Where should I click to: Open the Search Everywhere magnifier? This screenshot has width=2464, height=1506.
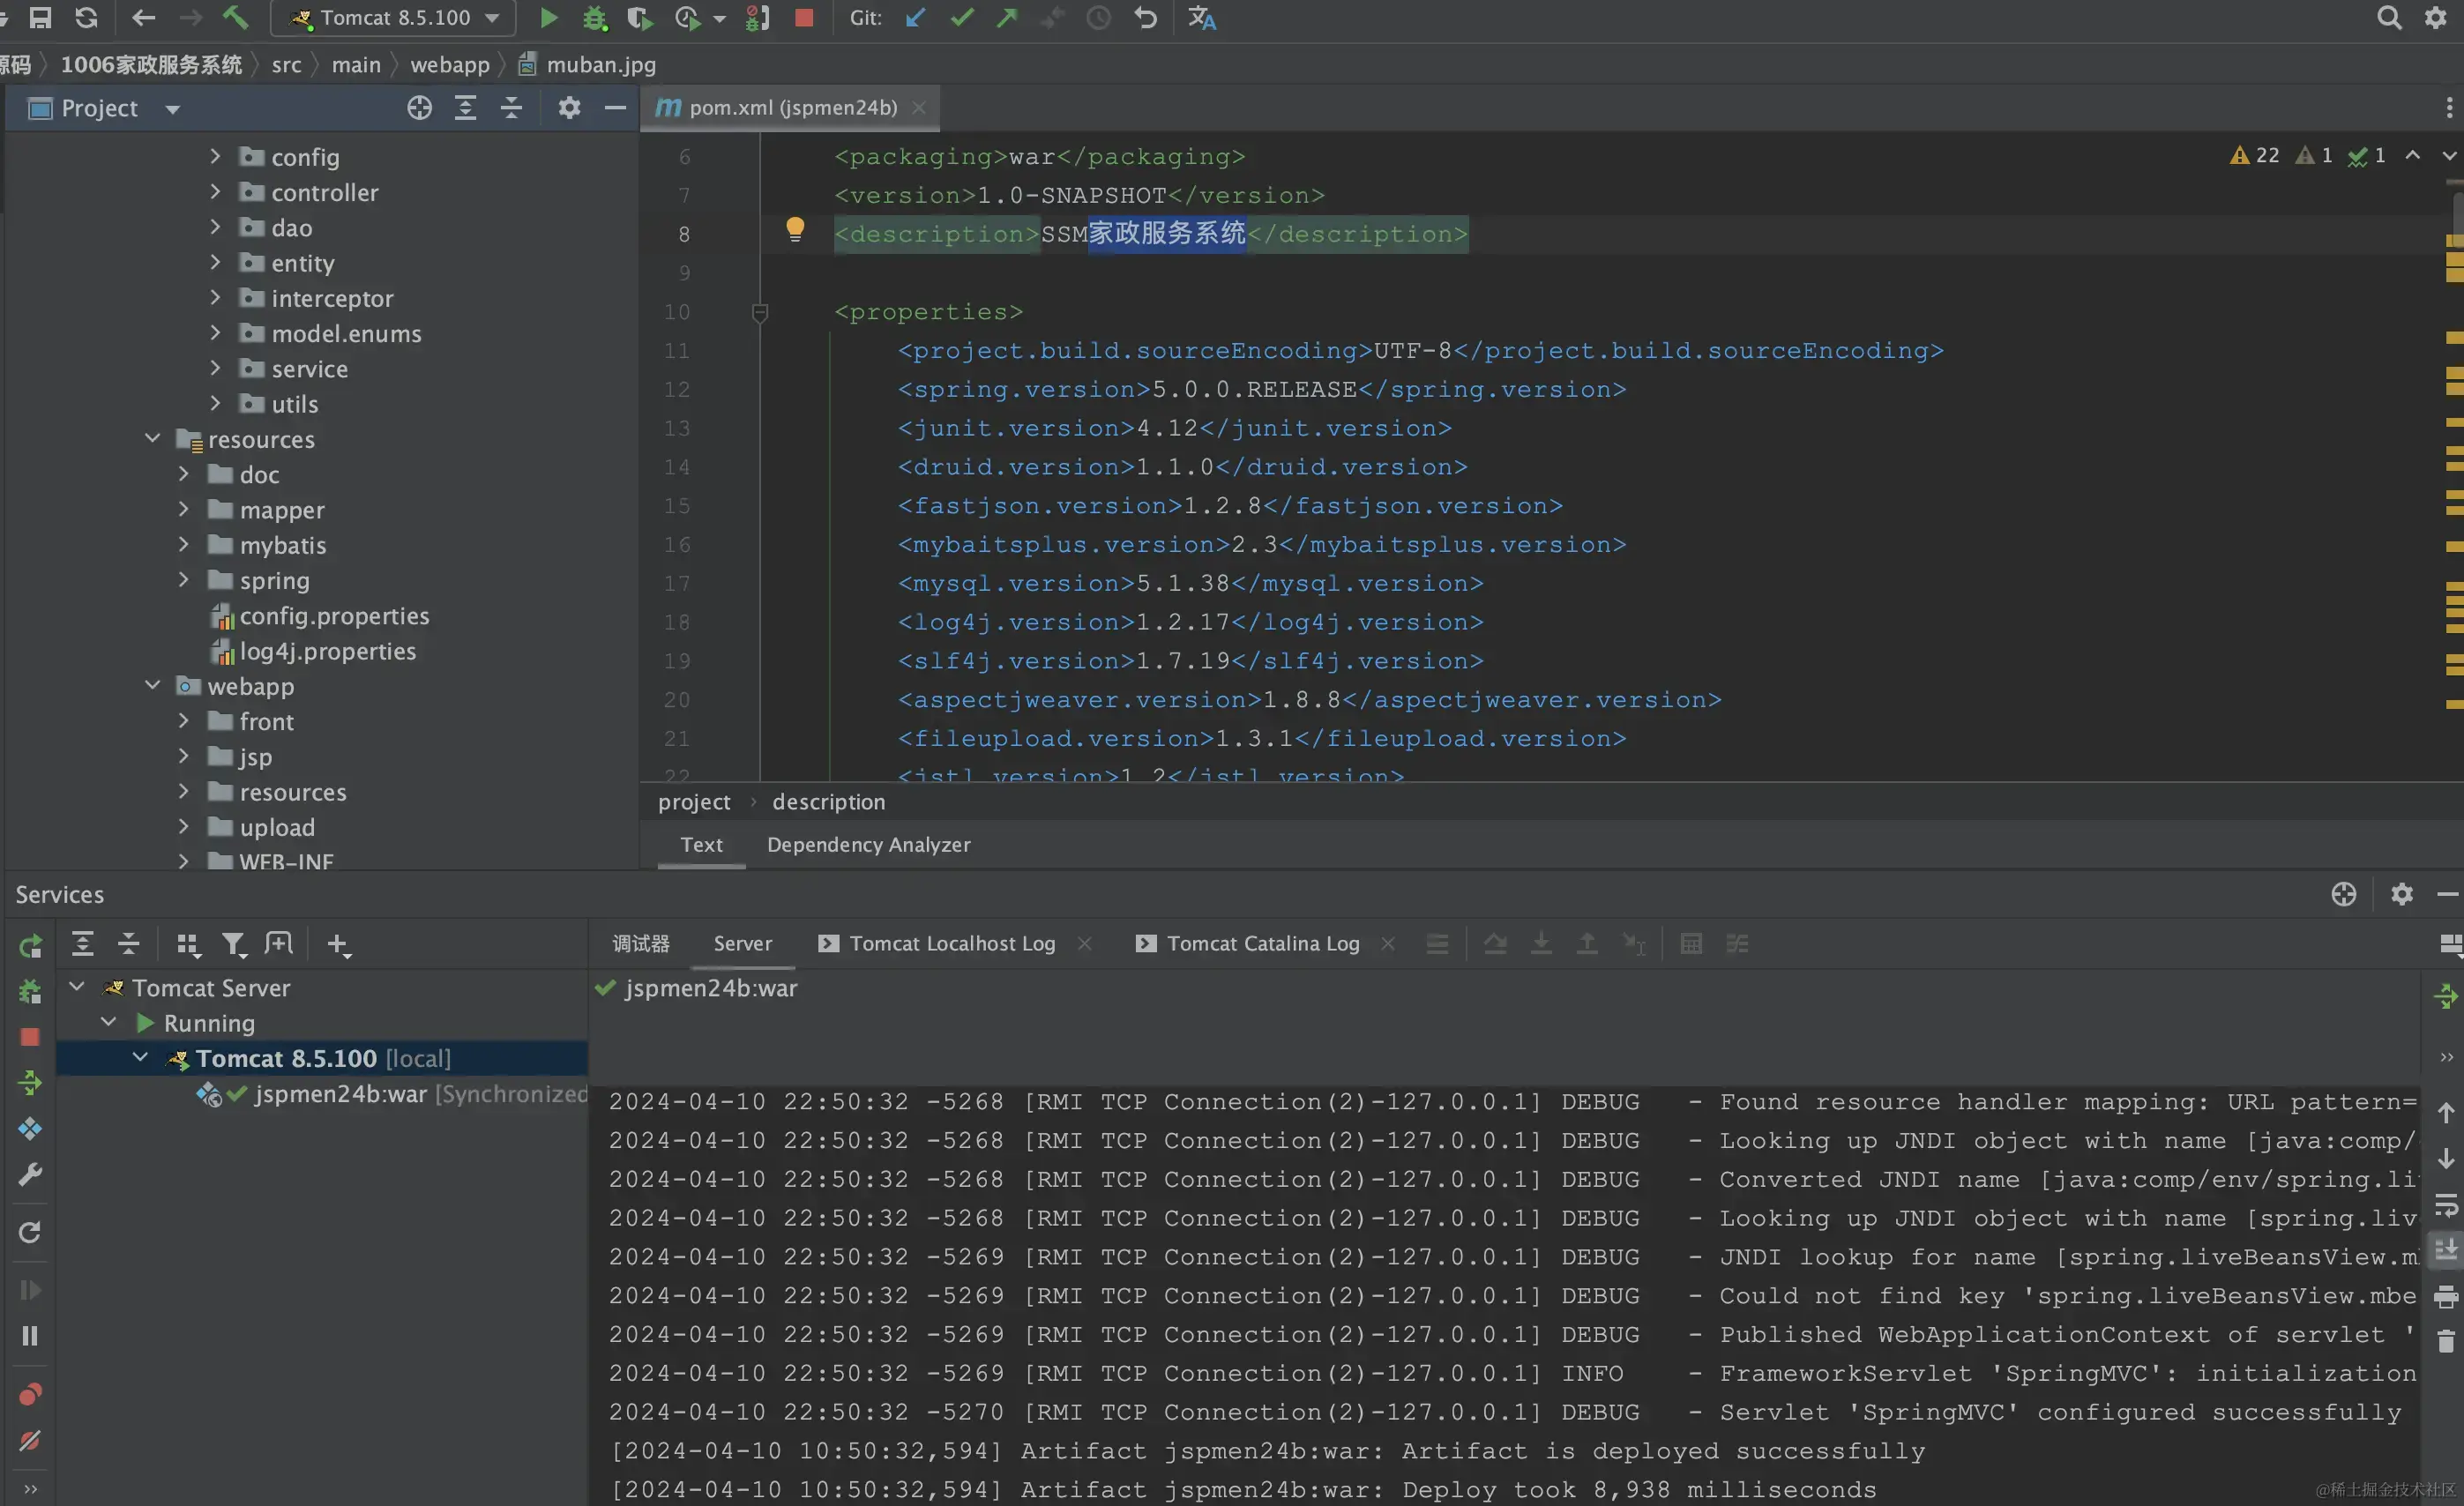[x=2388, y=18]
